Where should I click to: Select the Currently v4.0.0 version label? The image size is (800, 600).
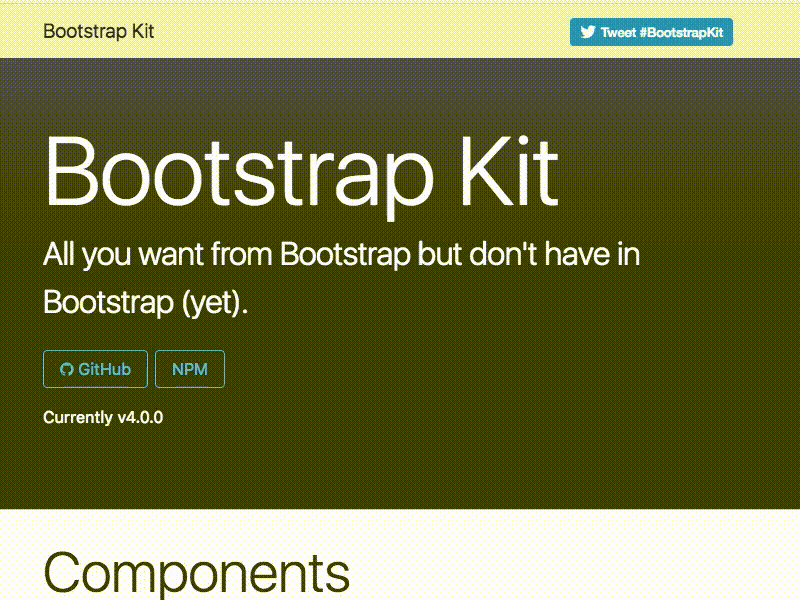(x=104, y=417)
